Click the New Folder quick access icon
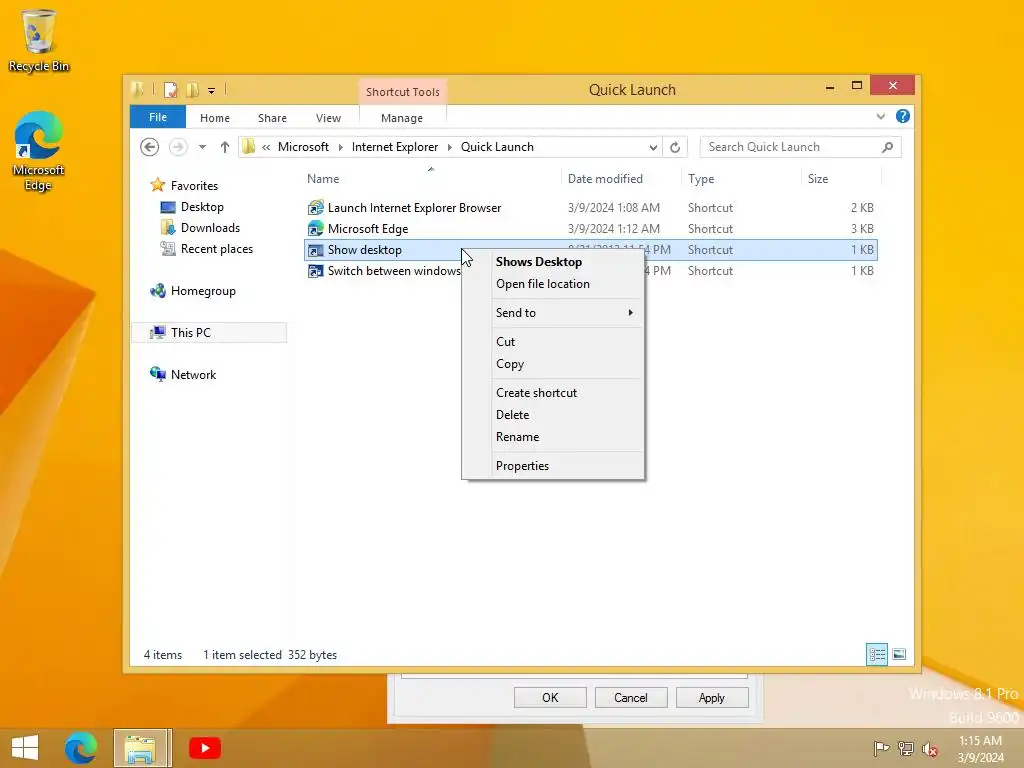Image resolution: width=1024 pixels, height=768 pixels. [x=192, y=90]
